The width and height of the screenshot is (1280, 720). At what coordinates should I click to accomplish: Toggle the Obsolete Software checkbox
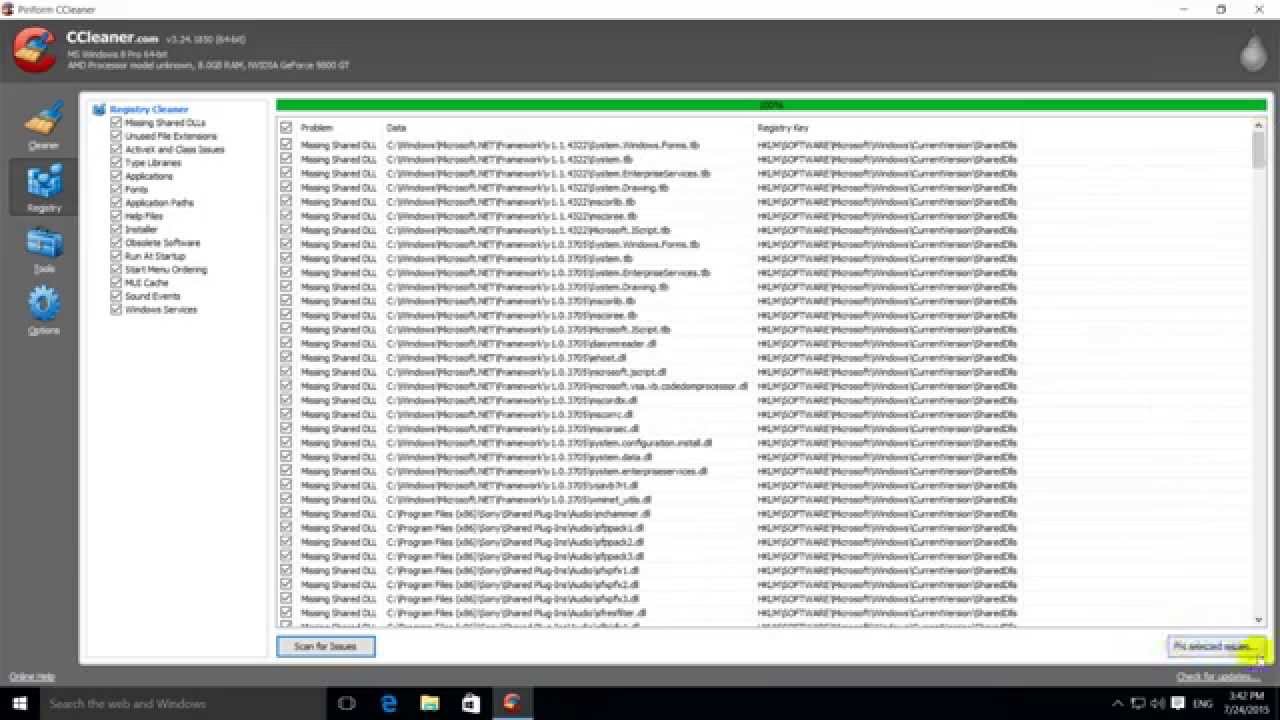click(x=116, y=243)
